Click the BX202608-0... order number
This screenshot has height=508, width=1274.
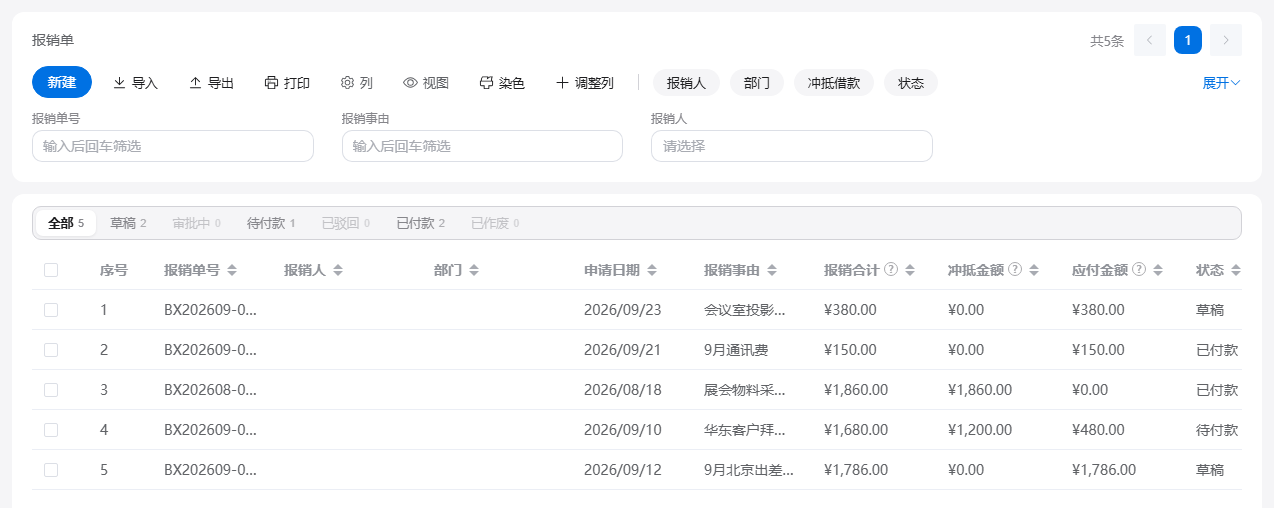point(211,390)
